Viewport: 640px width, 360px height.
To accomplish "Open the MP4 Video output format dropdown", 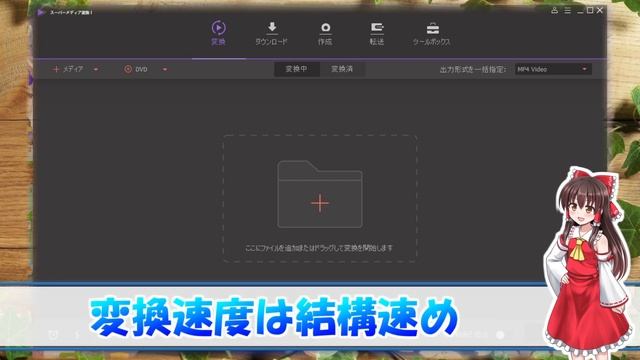I will coord(553,69).
